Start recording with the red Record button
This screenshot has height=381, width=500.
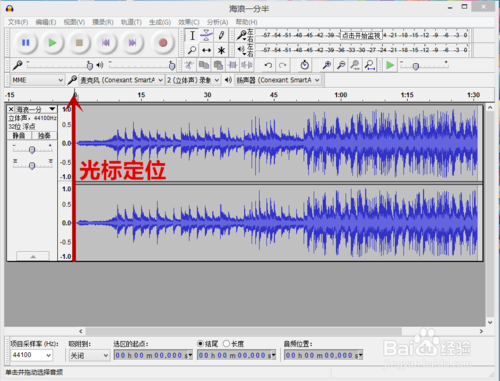click(163, 43)
